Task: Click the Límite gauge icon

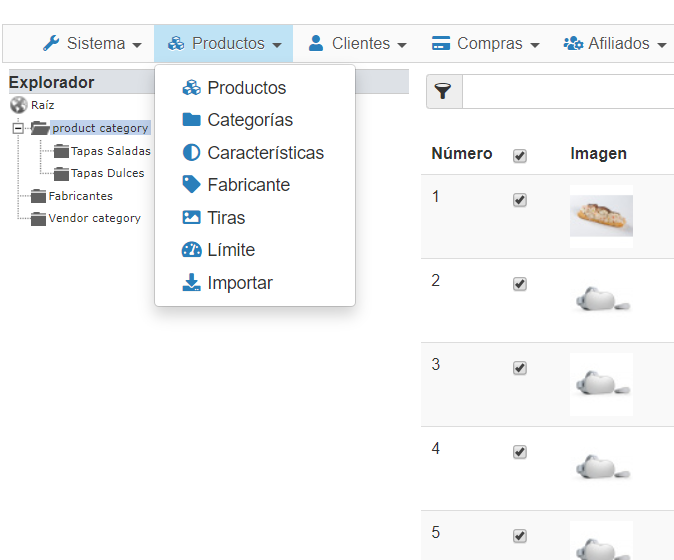Action: (x=192, y=250)
